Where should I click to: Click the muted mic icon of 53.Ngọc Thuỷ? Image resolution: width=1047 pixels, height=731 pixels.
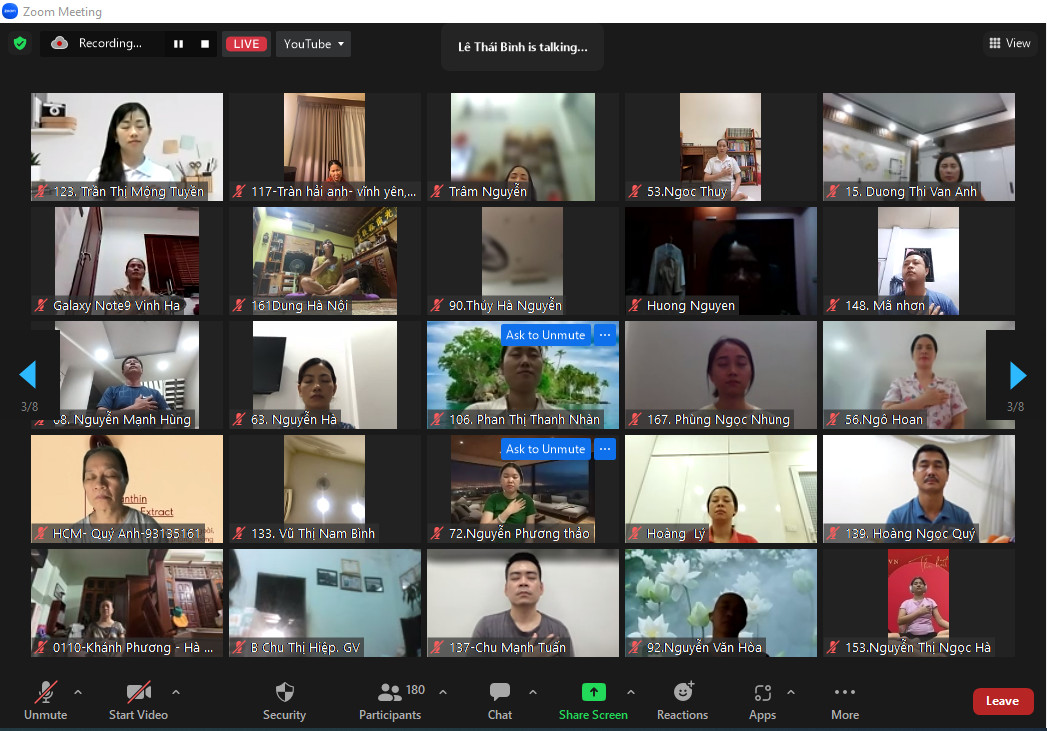coord(635,192)
